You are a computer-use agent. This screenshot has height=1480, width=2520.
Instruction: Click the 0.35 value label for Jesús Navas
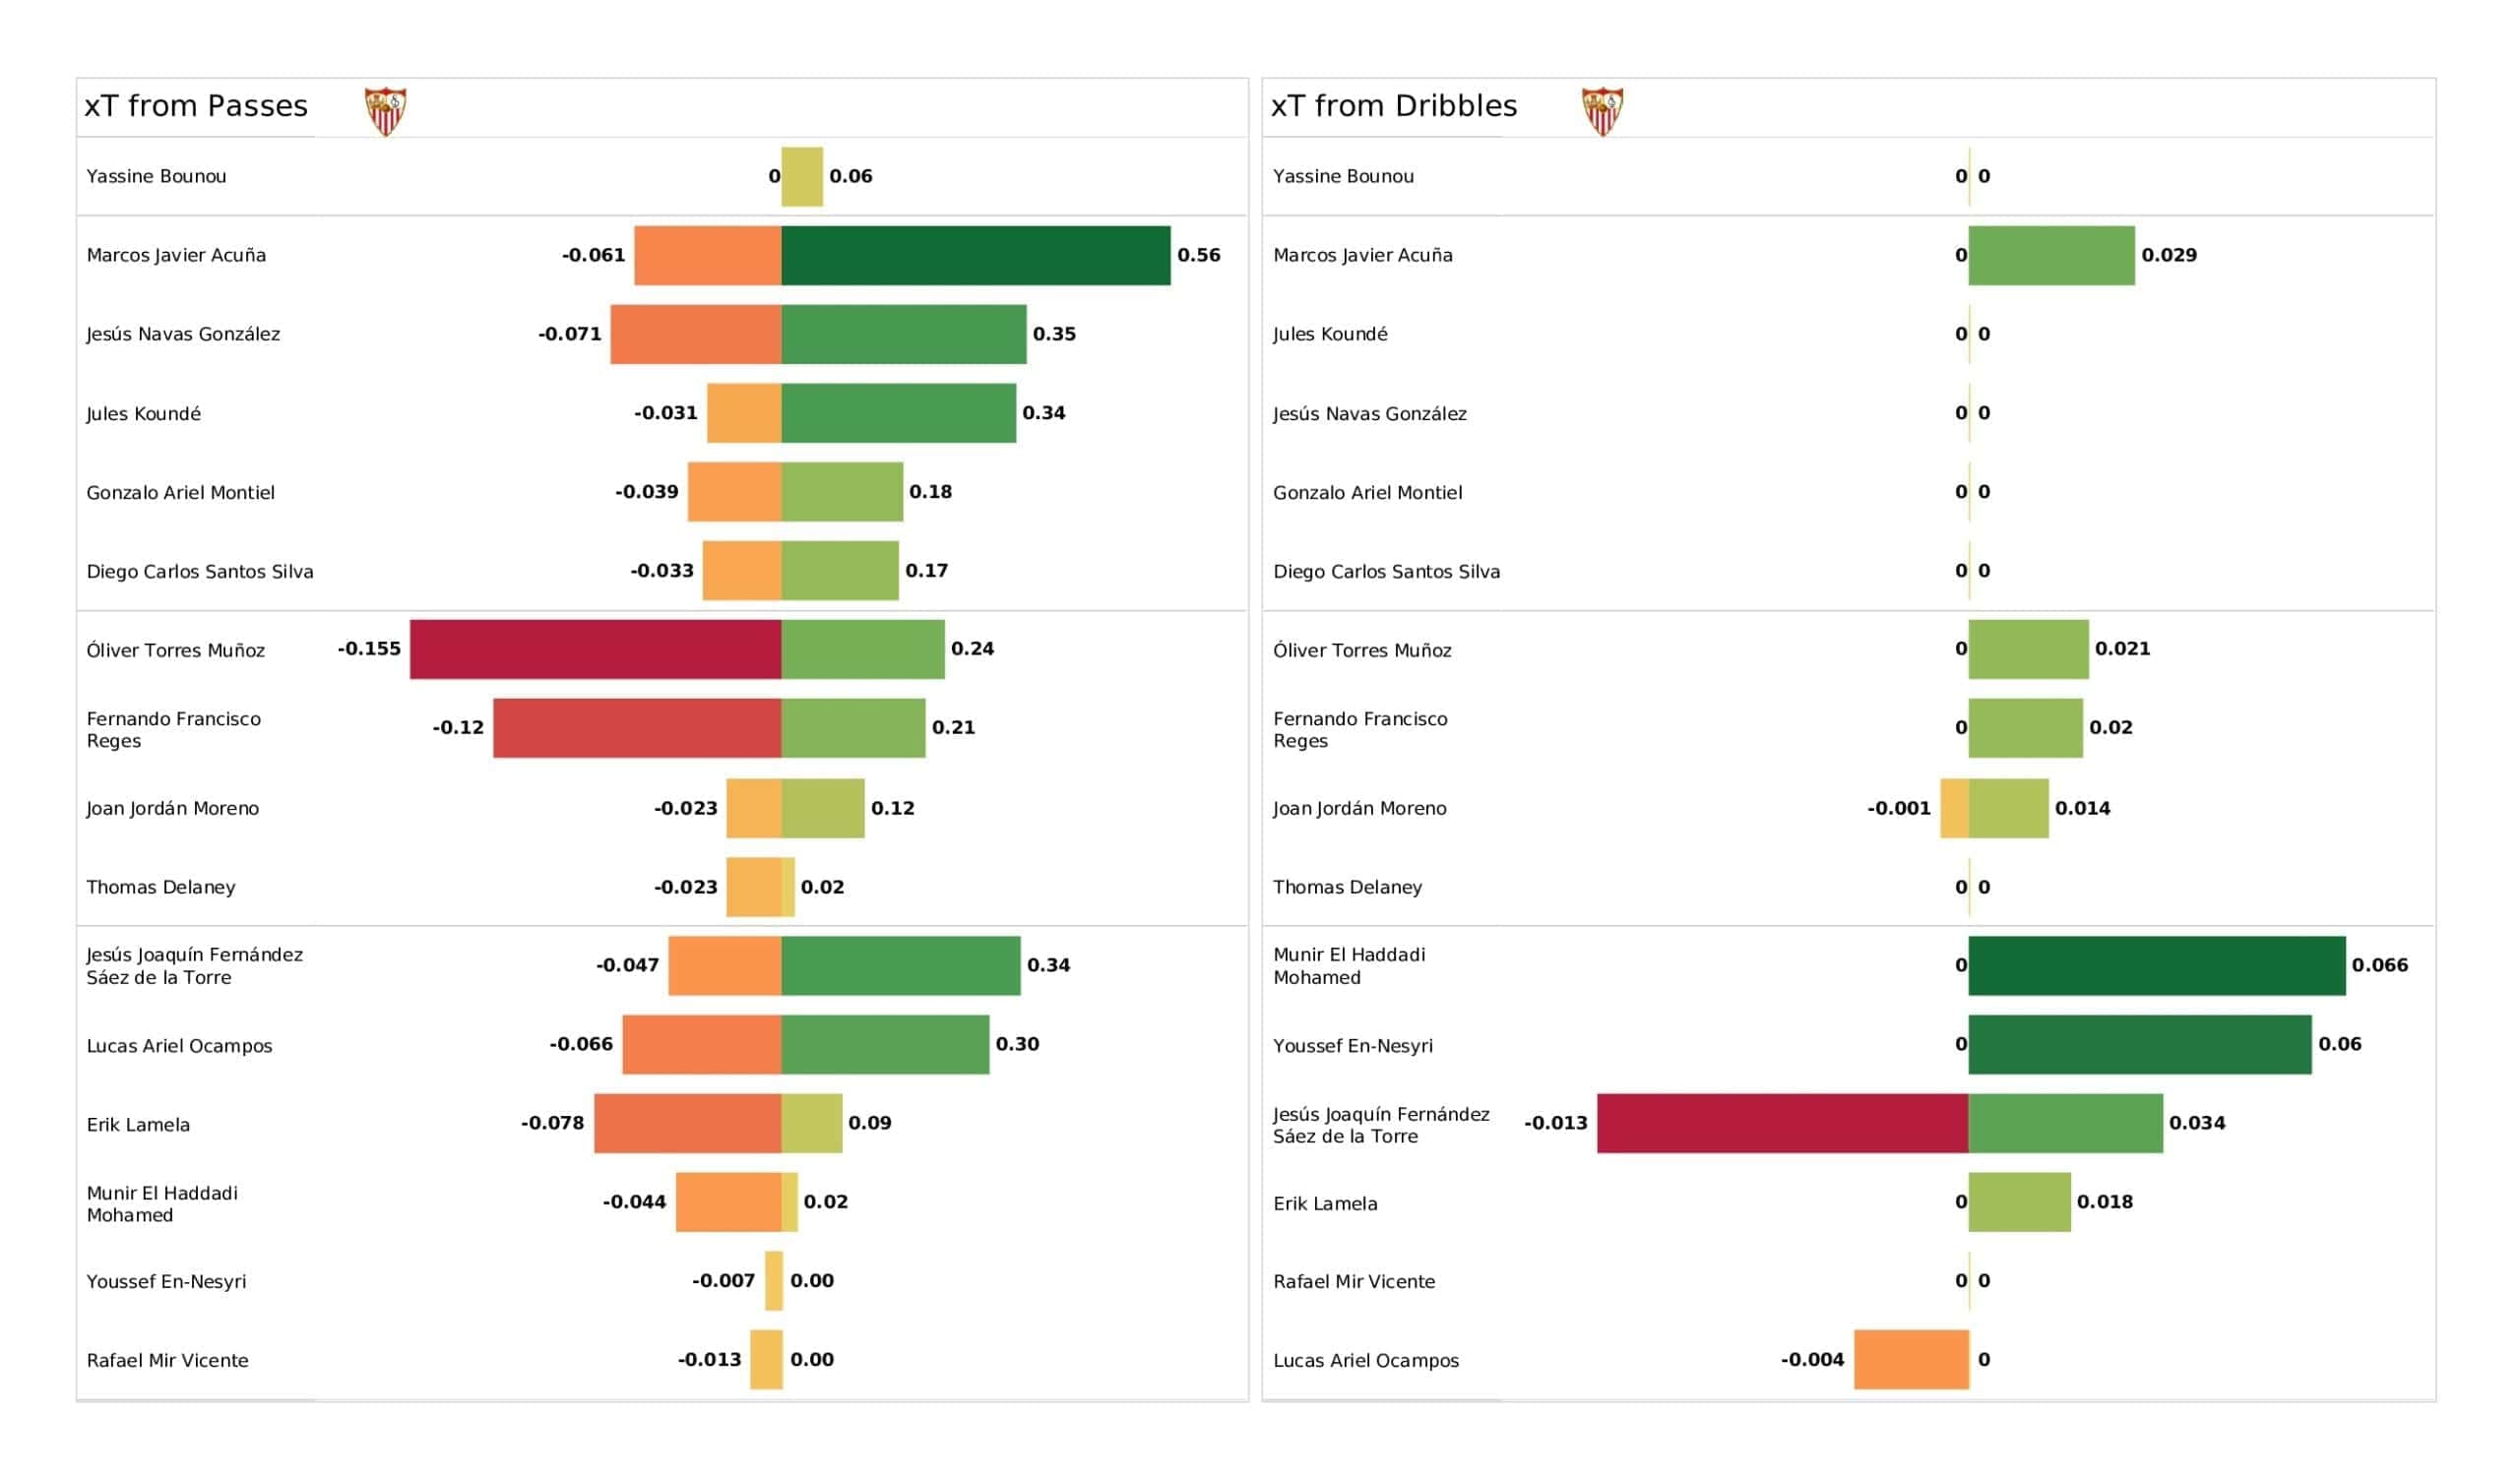(1054, 334)
